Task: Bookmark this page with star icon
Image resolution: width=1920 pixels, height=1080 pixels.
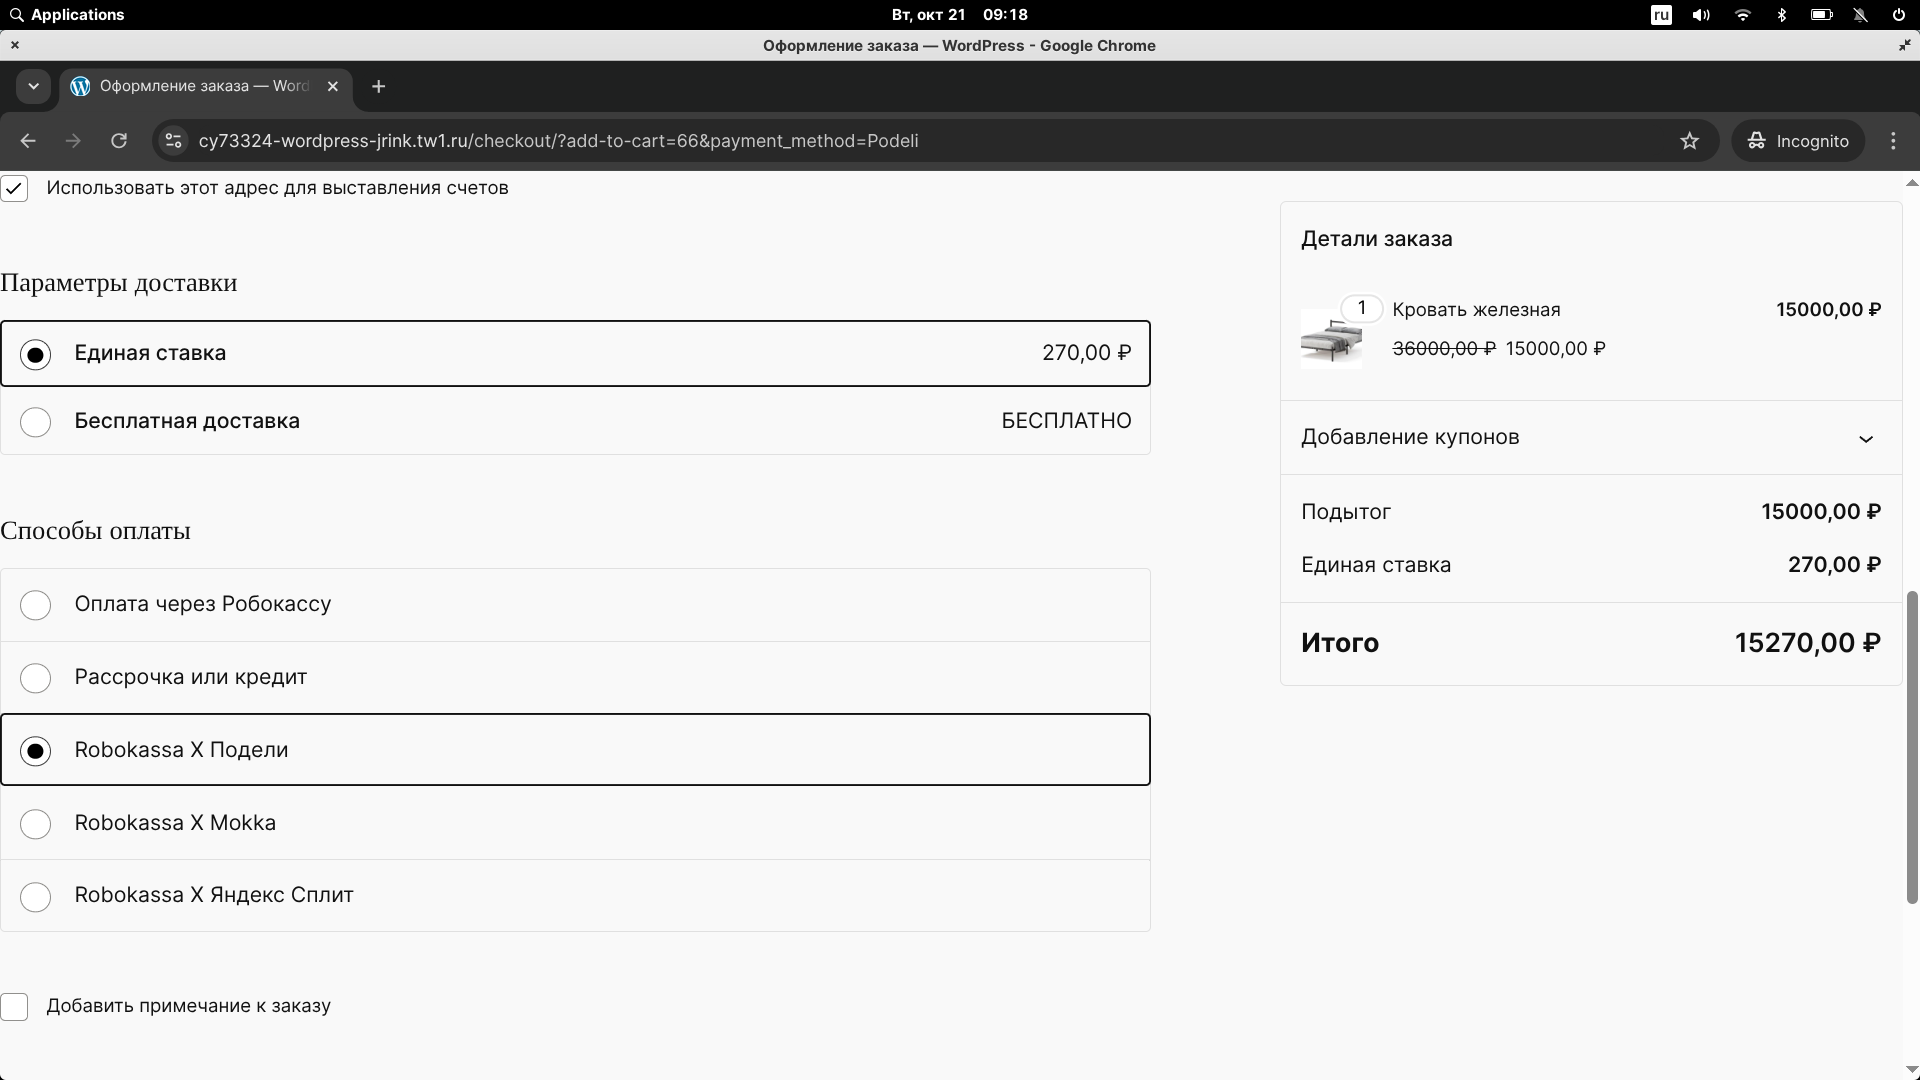Action: pos(1689,141)
